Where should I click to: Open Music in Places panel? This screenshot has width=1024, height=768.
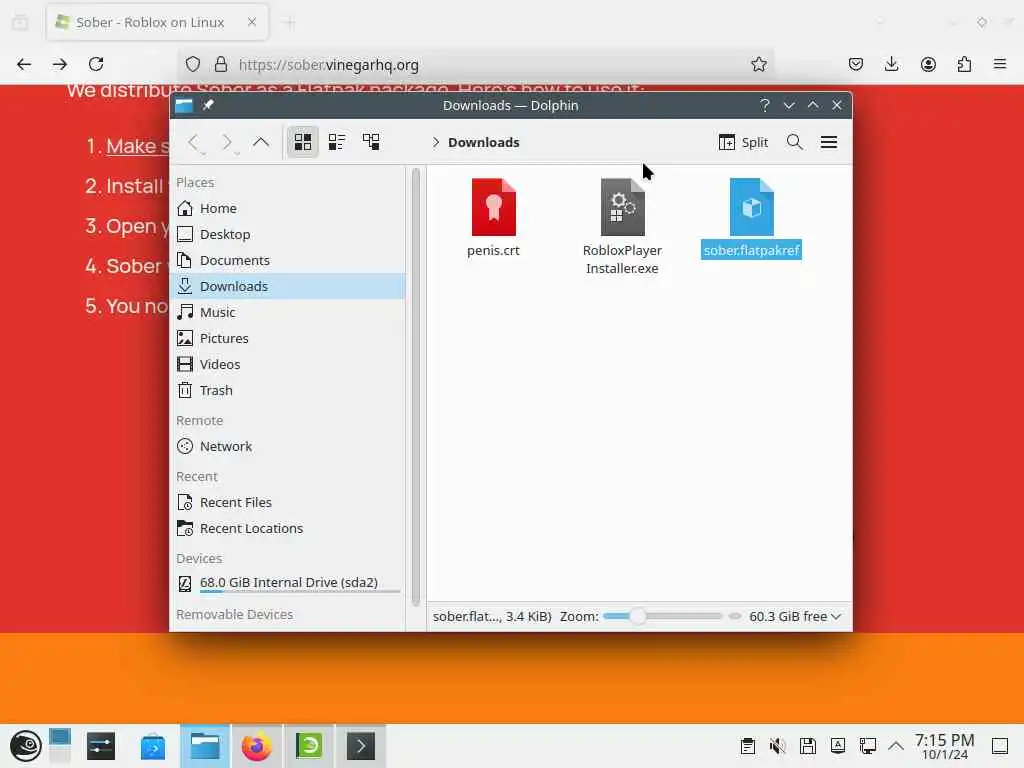(288, 312)
